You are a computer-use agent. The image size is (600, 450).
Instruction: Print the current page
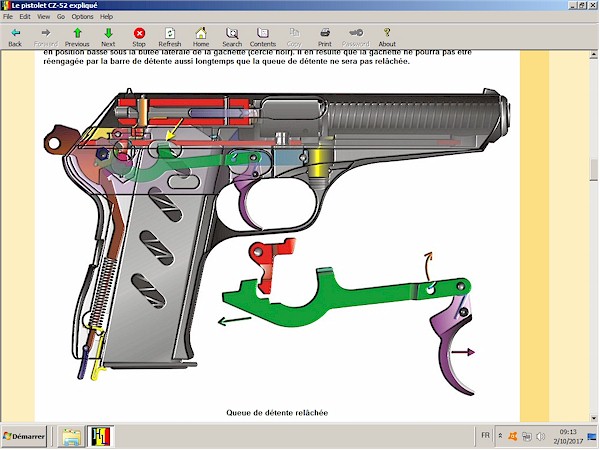pos(324,37)
